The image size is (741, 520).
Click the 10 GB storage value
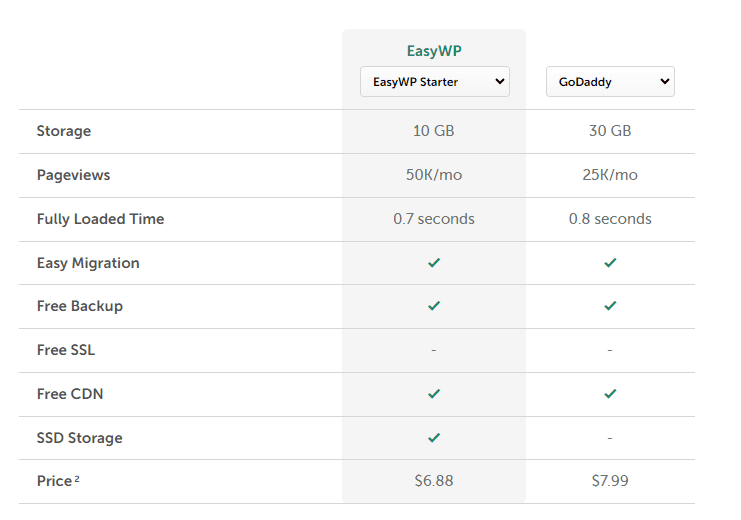pos(434,131)
